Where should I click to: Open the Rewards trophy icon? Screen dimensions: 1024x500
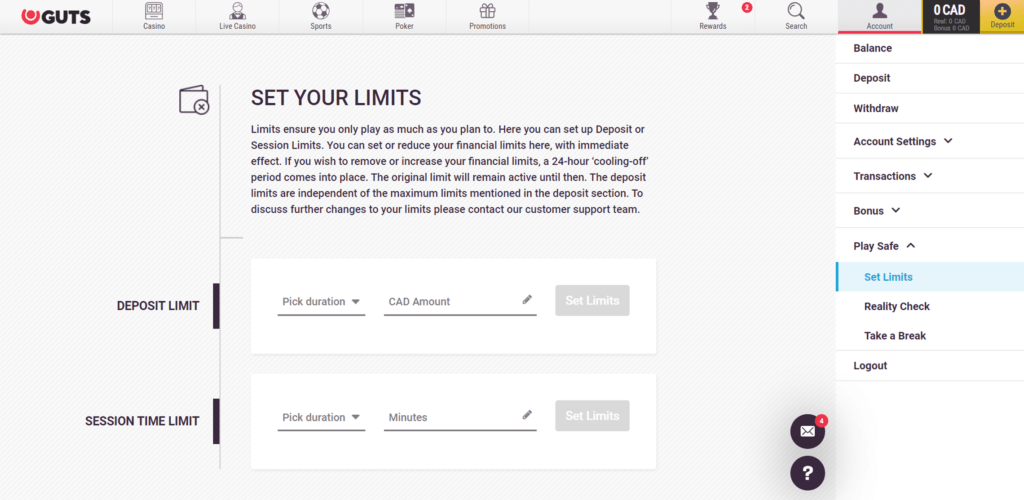[713, 12]
